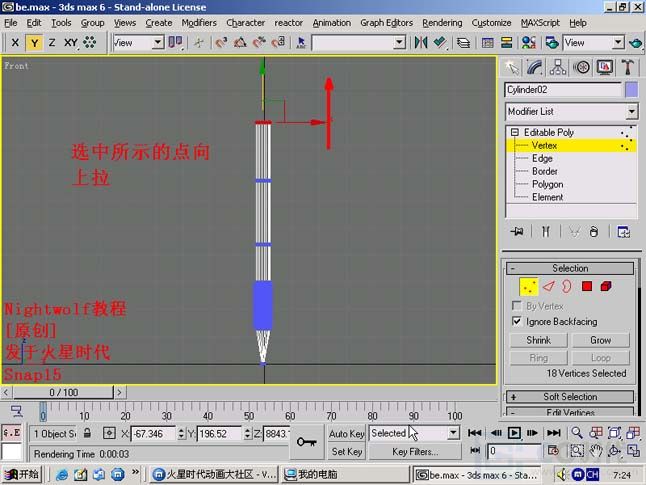Click the Shrink selection button
The height and width of the screenshot is (485, 646).
tap(538, 340)
